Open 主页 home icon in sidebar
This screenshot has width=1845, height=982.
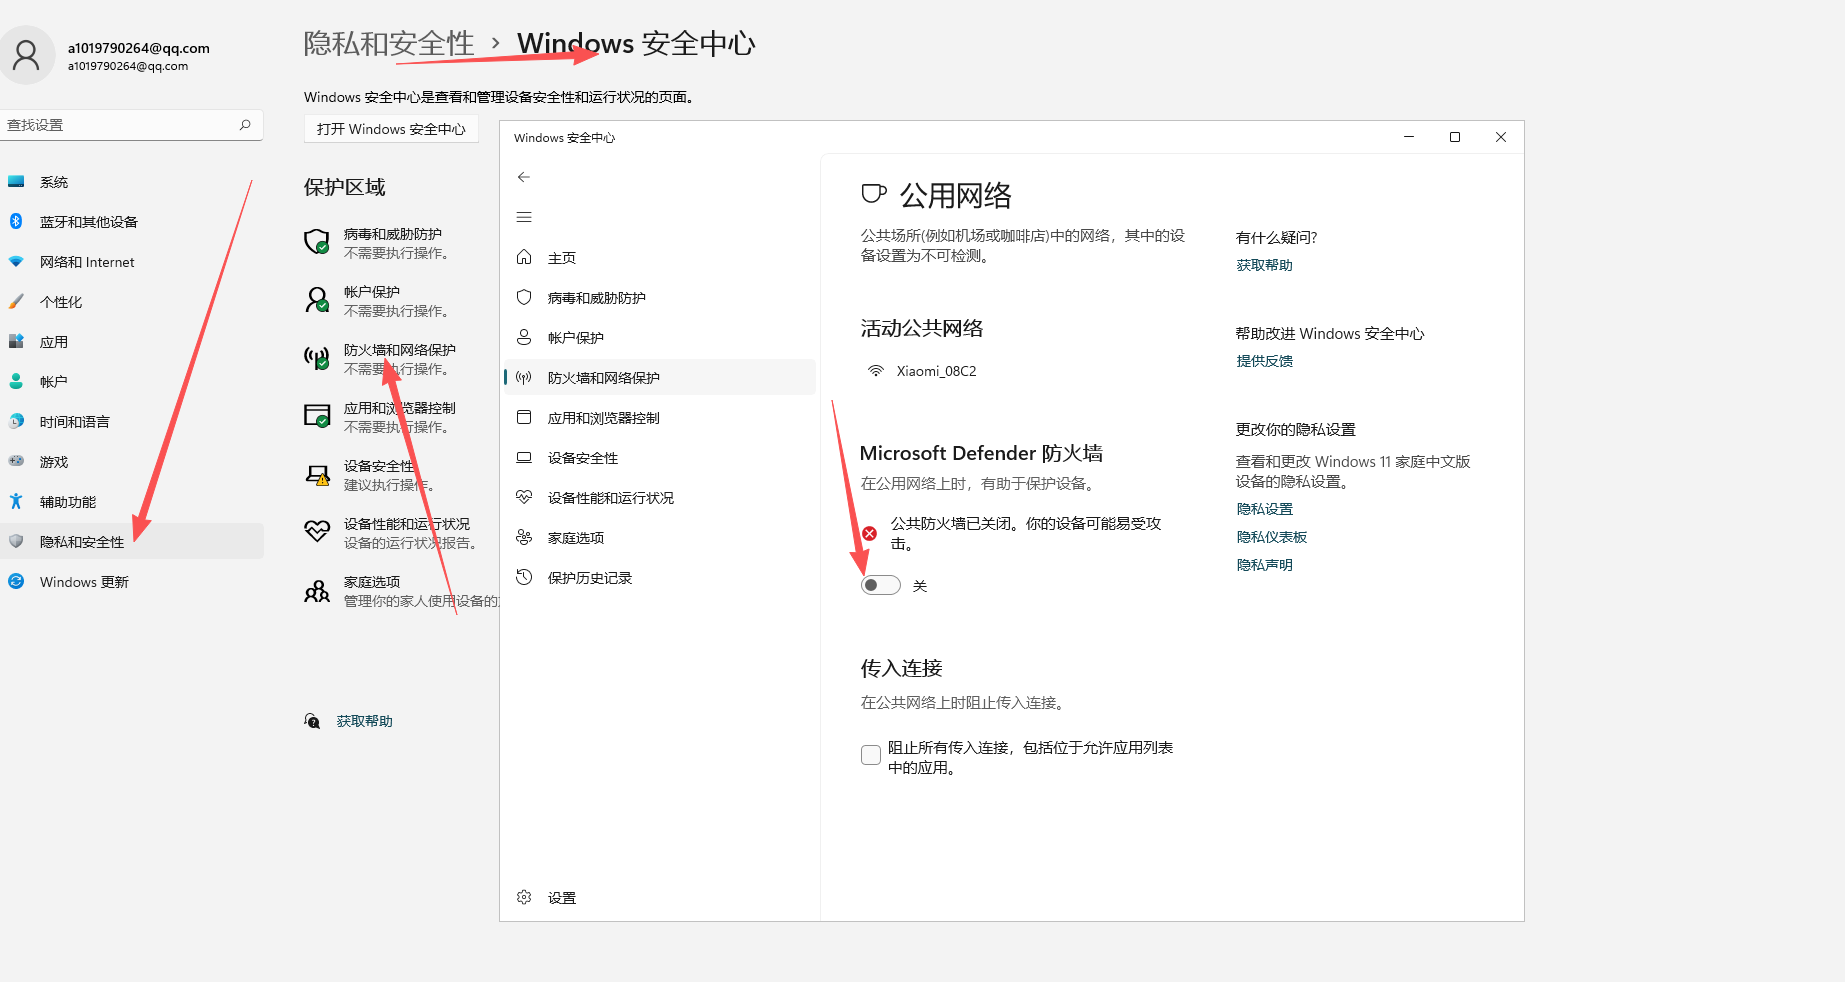pos(524,258)
